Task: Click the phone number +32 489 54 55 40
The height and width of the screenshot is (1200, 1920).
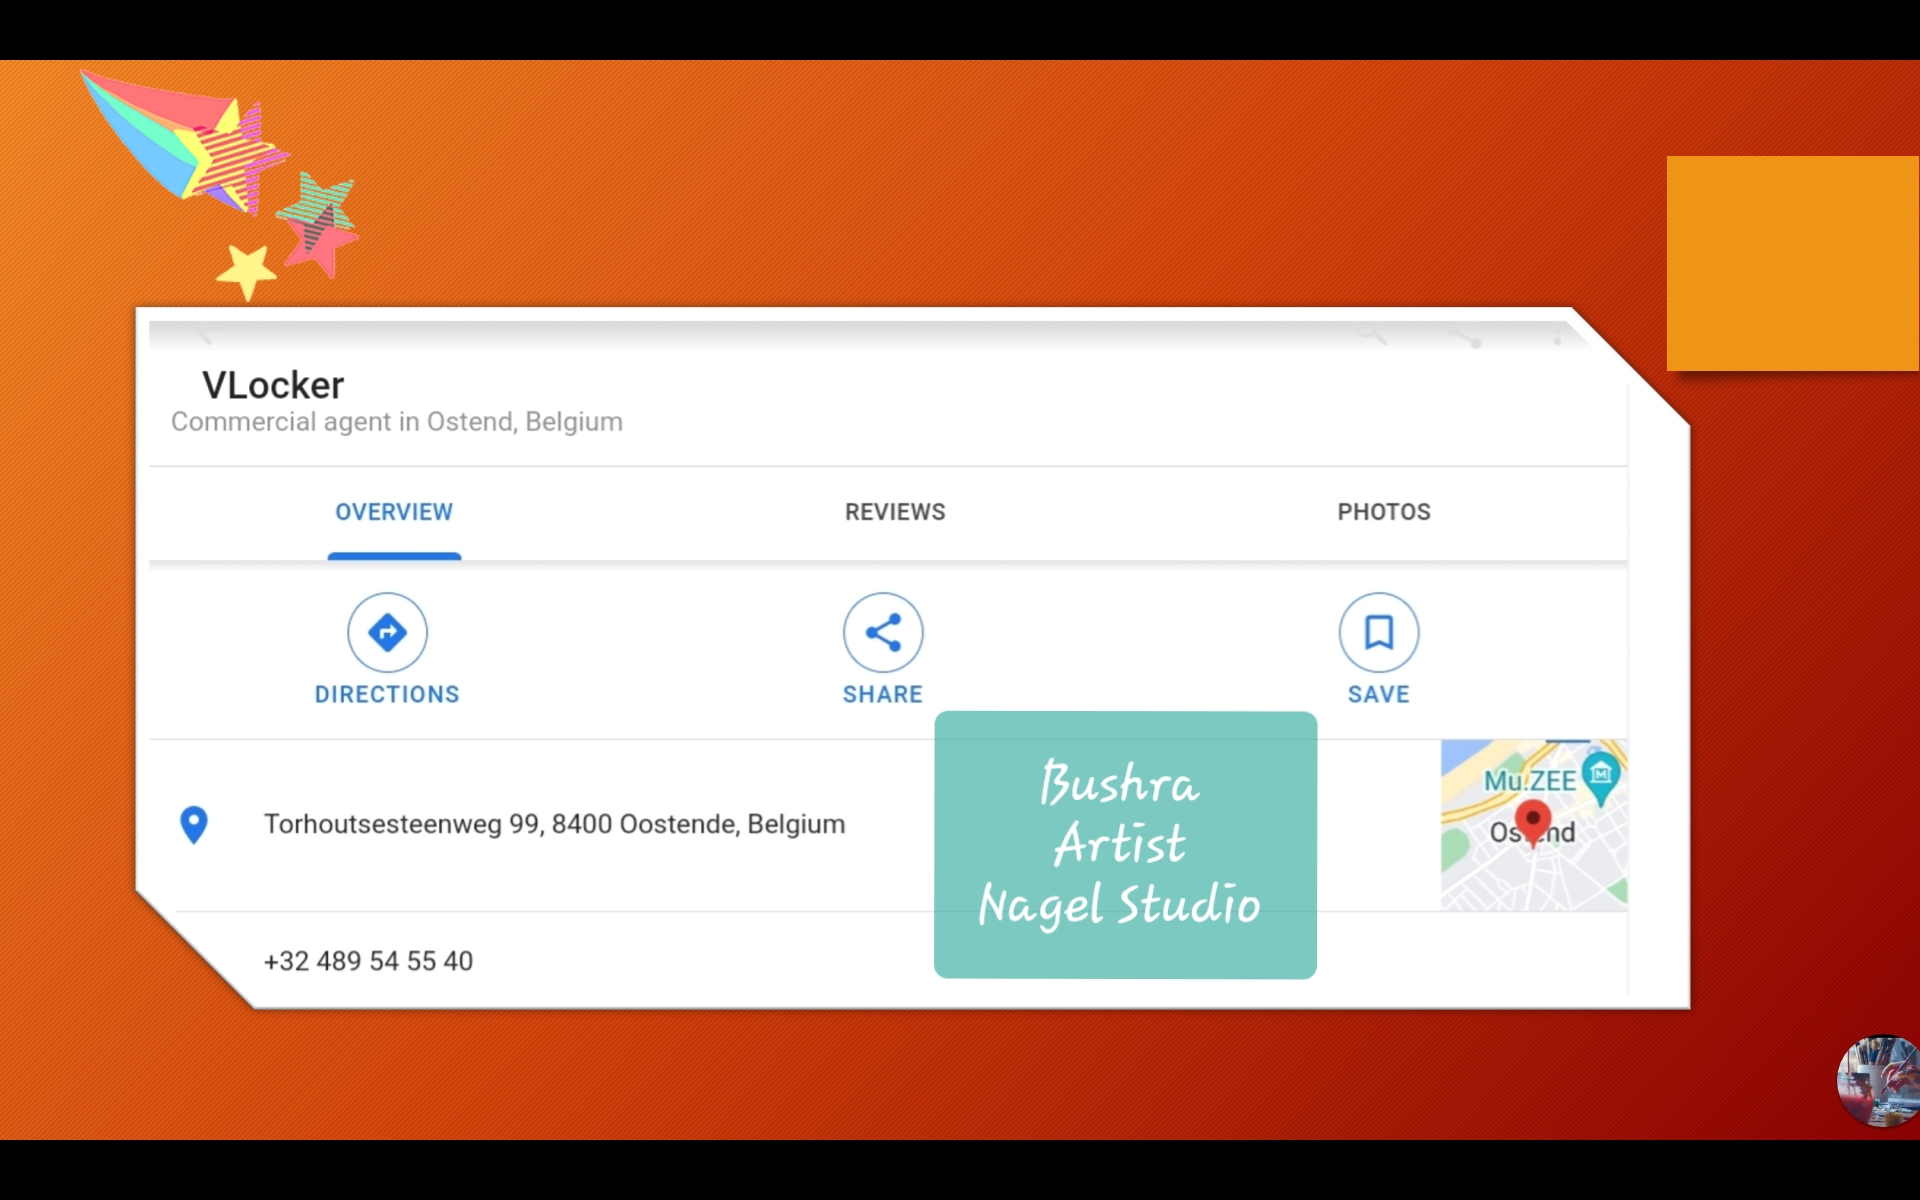Action: pyautogui.click(x=368, y=961)
